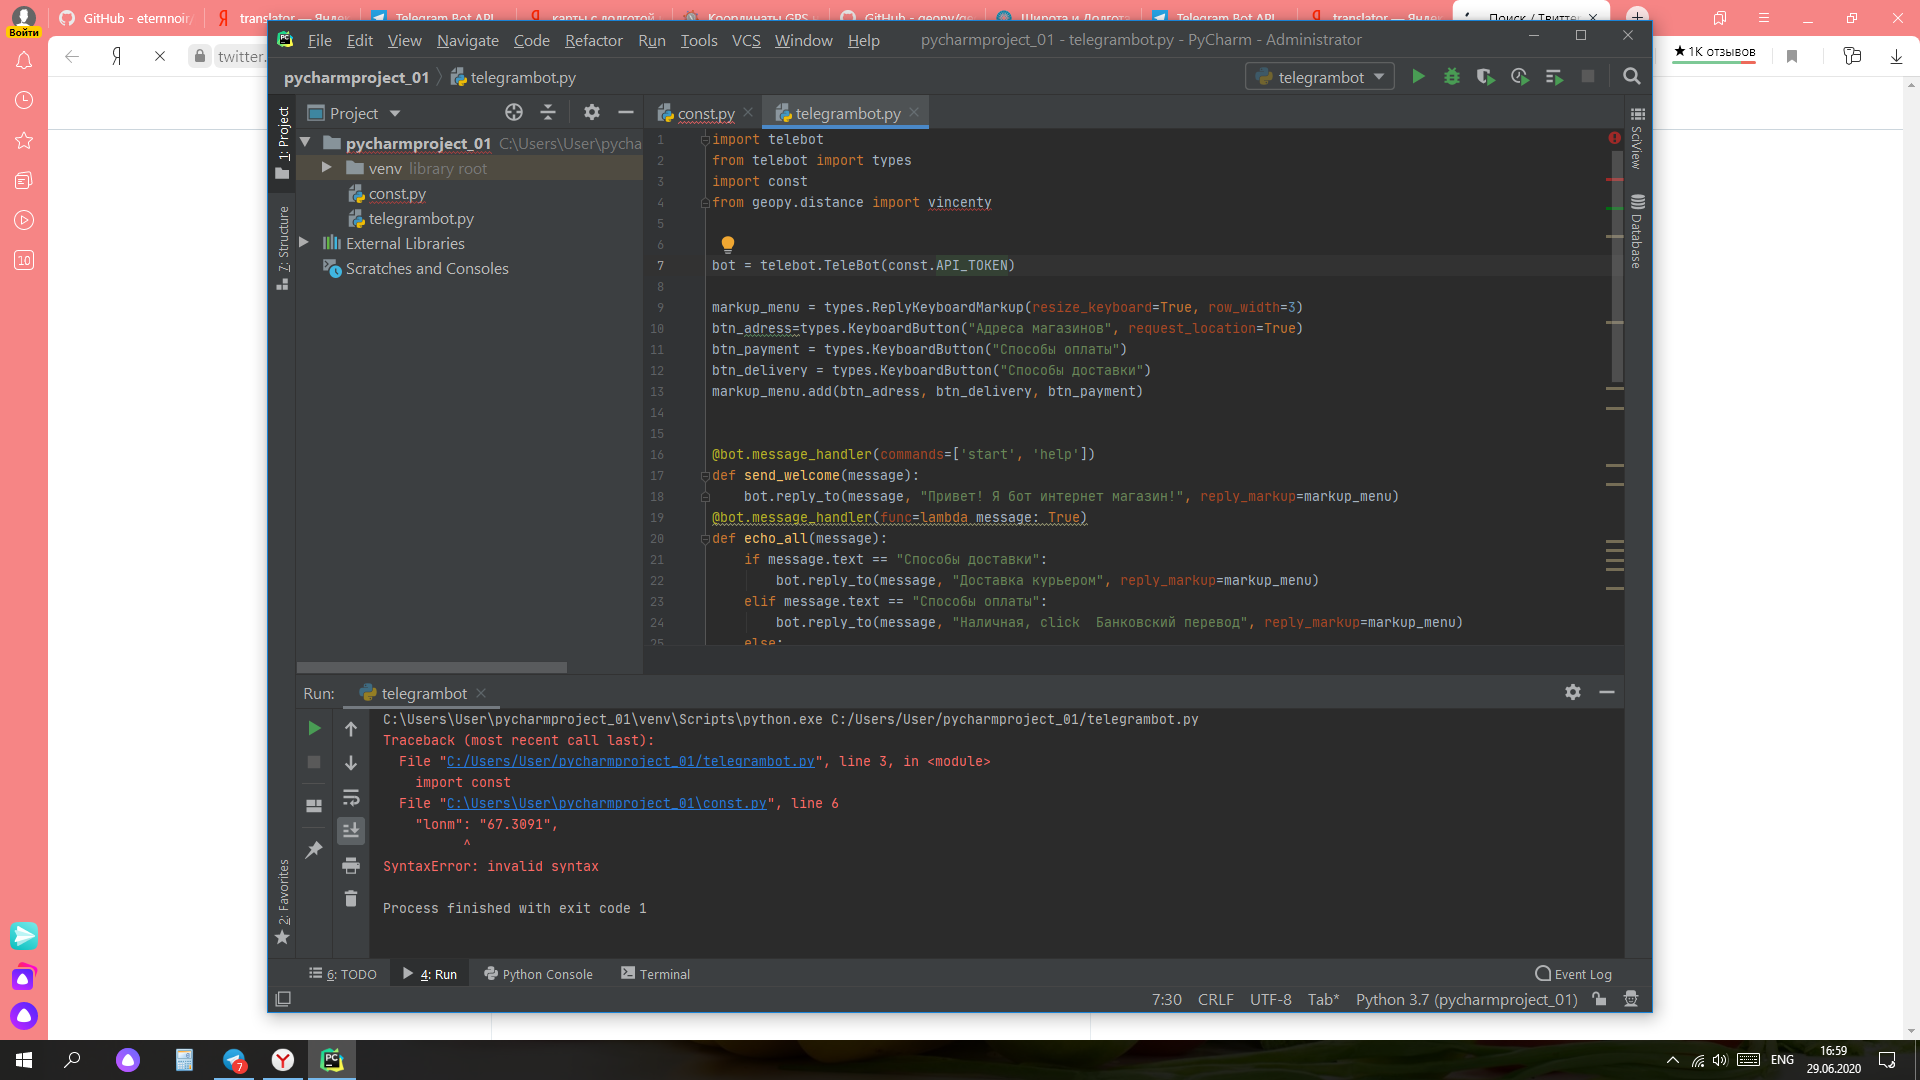Open the VCS menu

point(746,40)
